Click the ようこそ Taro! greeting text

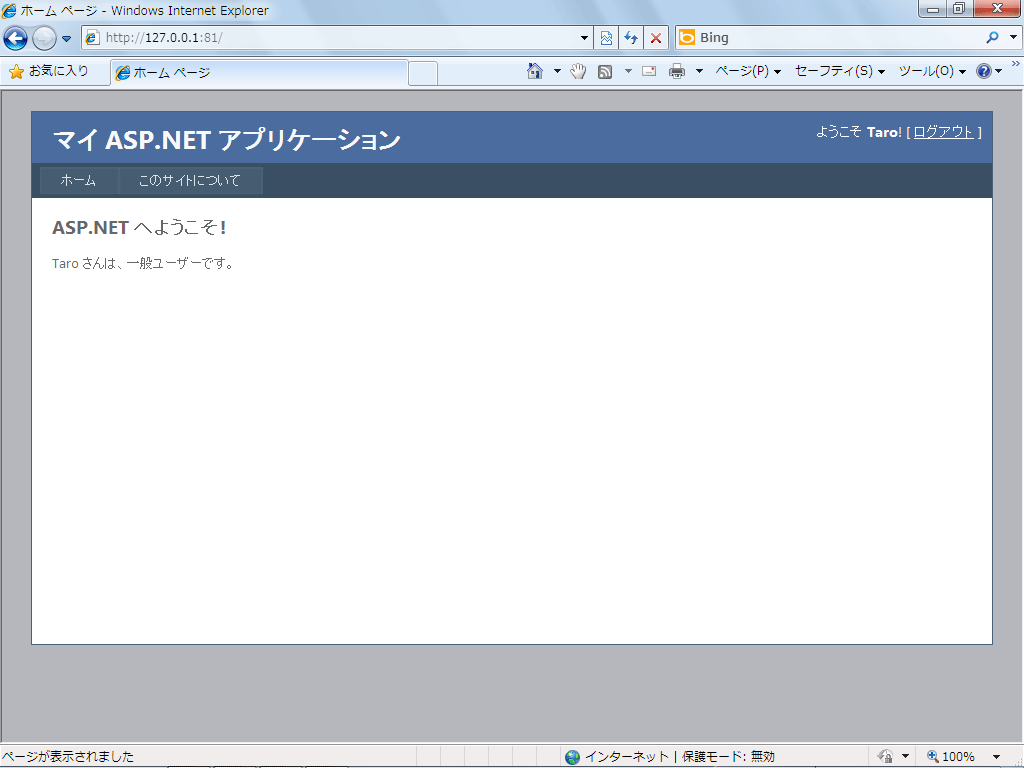tap(859, 132)
